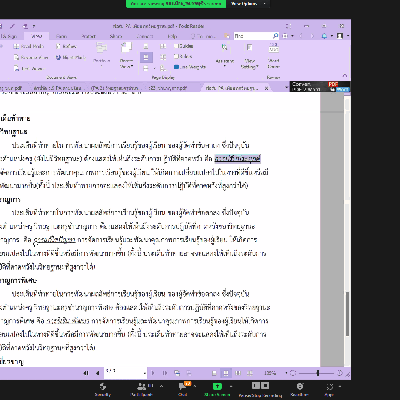Click the Find search magnifier icon
This screenshot has width=400, height=400.
click(275, 36)
